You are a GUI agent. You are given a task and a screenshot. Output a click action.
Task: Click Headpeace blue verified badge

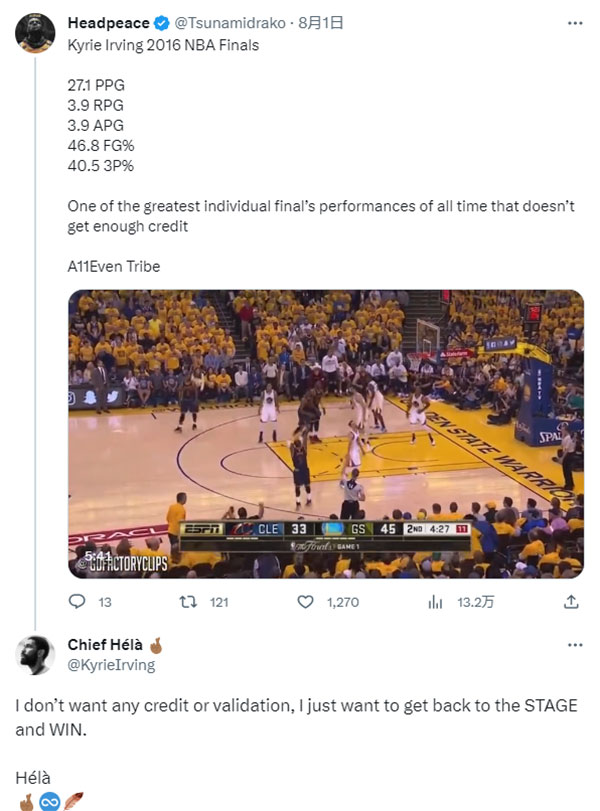(159, 23)
